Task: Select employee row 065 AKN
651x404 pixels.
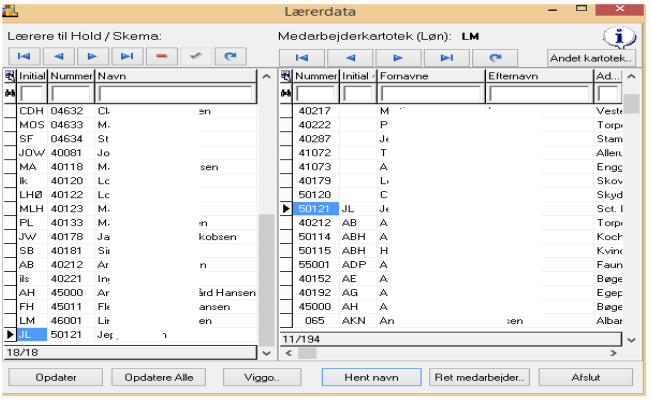Action: [451, 321]
